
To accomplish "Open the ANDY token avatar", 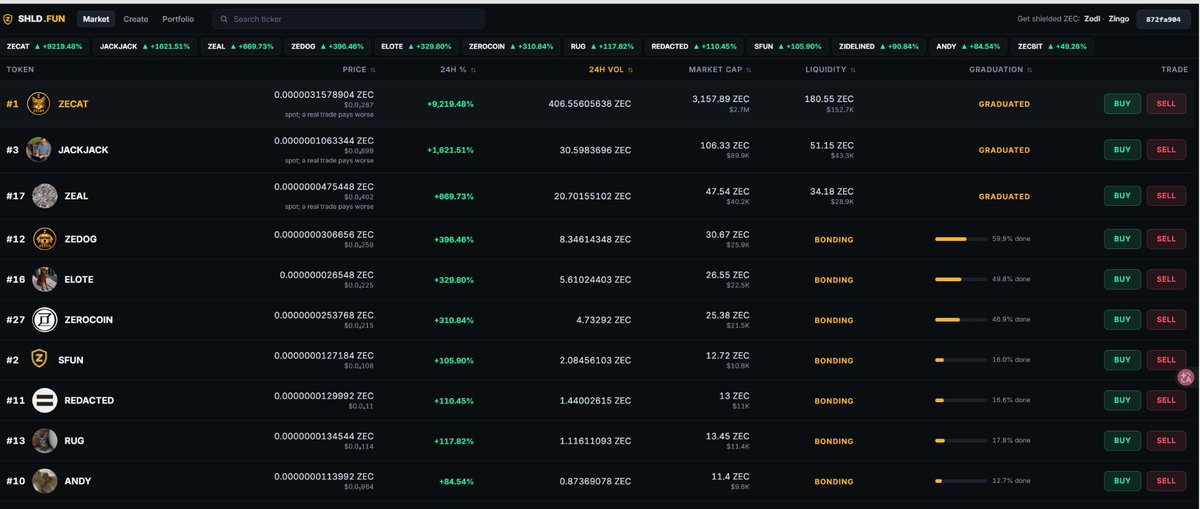I will tap(44, 481).
